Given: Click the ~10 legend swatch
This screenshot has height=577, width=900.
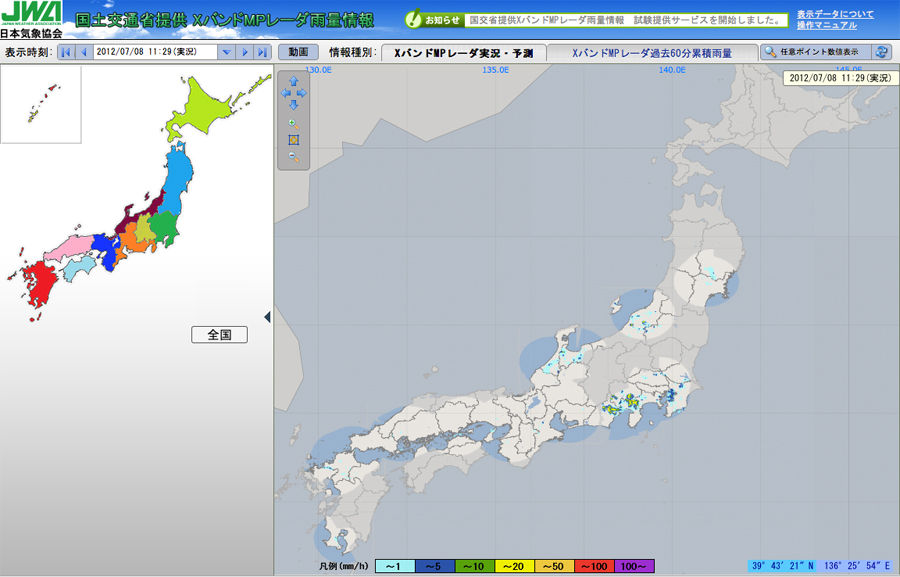Looking at the screenshot, I should pyautogui.click(x=475, y=567).
